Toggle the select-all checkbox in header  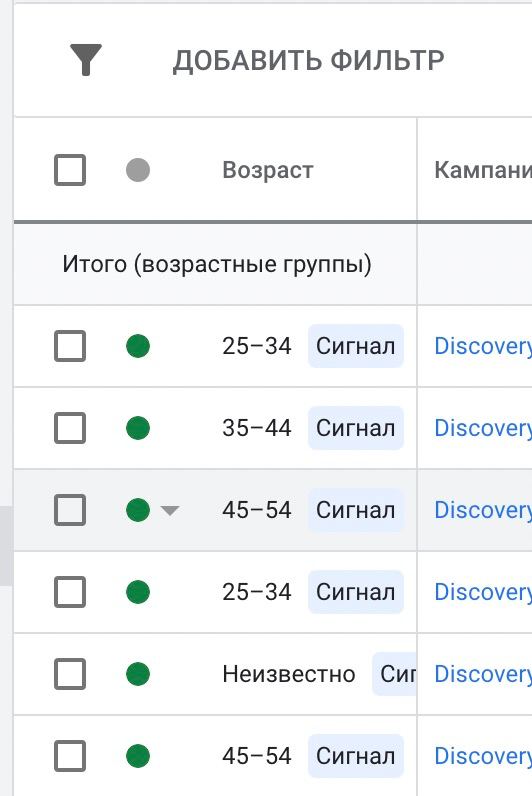pos(70,170)
